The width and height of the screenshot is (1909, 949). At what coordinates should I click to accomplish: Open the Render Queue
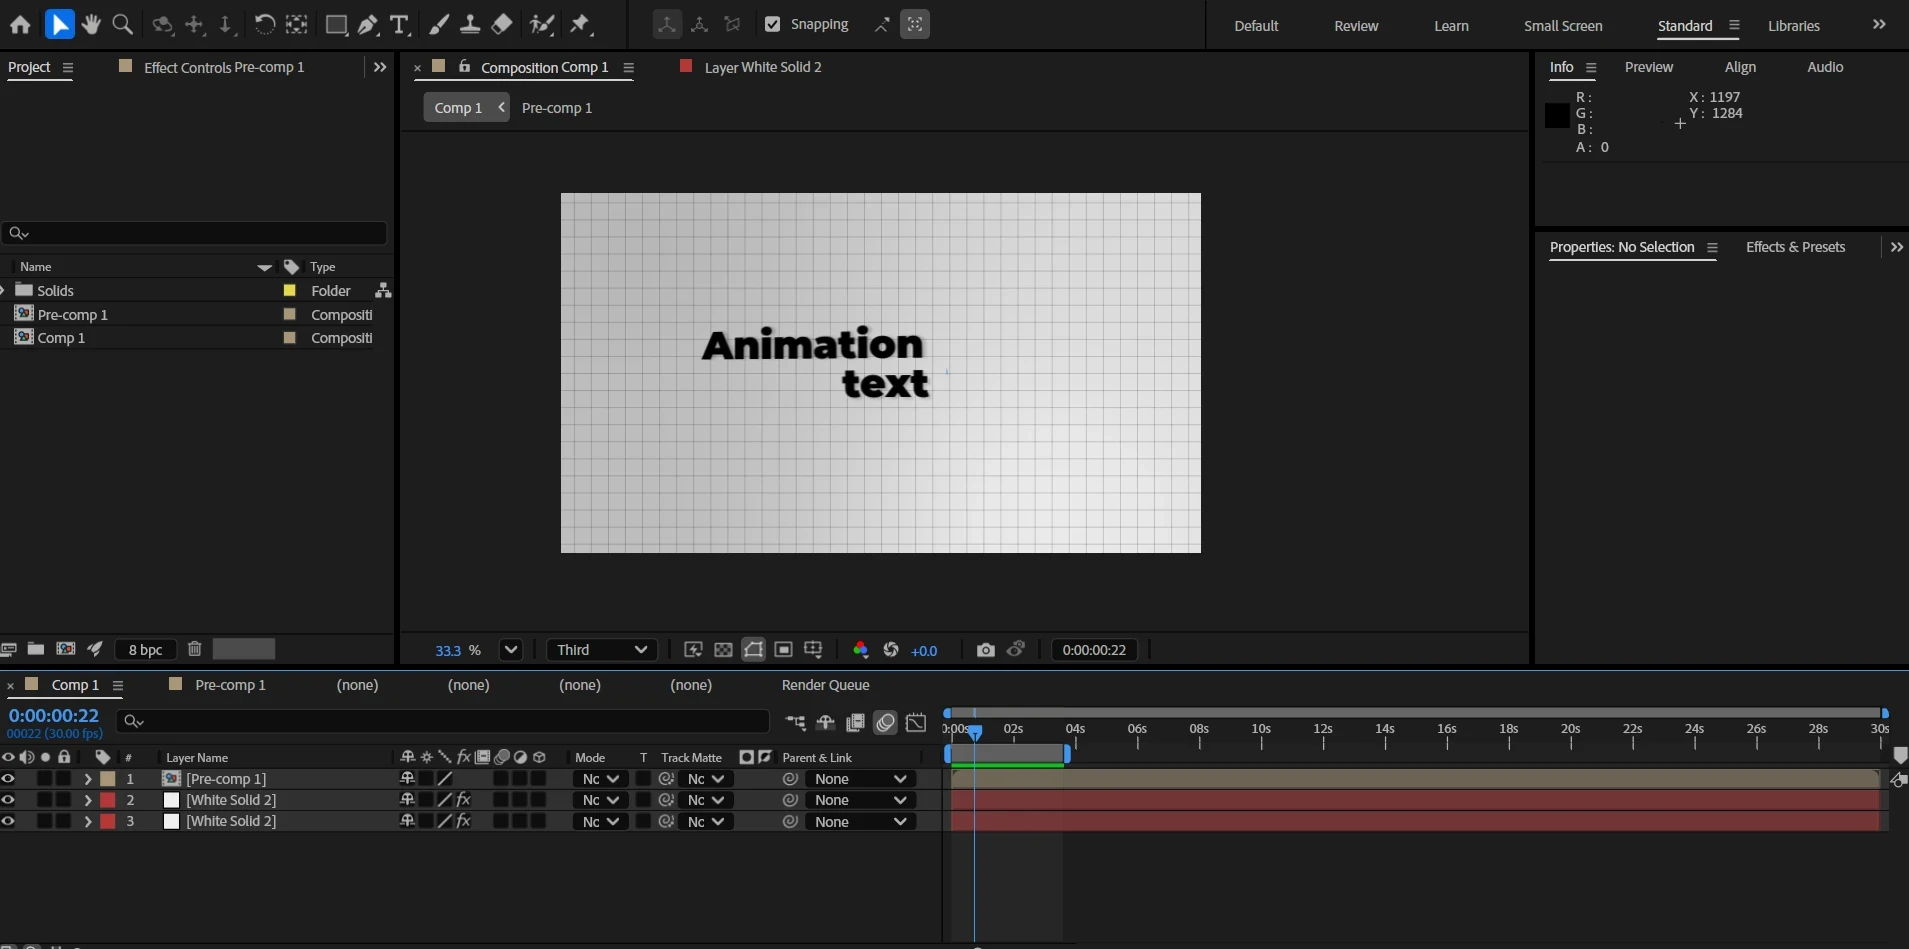pyautogui.click(x=825, y=685)
